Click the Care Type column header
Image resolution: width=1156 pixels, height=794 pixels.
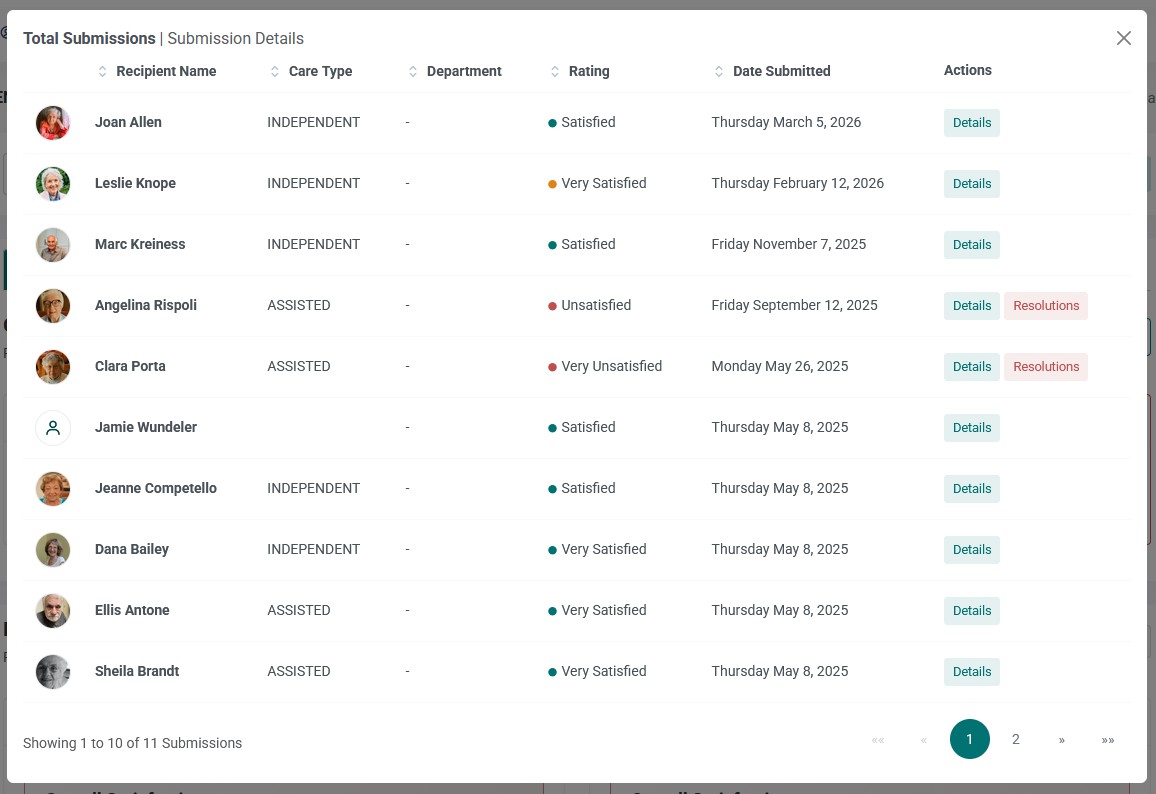coord(321,72)
